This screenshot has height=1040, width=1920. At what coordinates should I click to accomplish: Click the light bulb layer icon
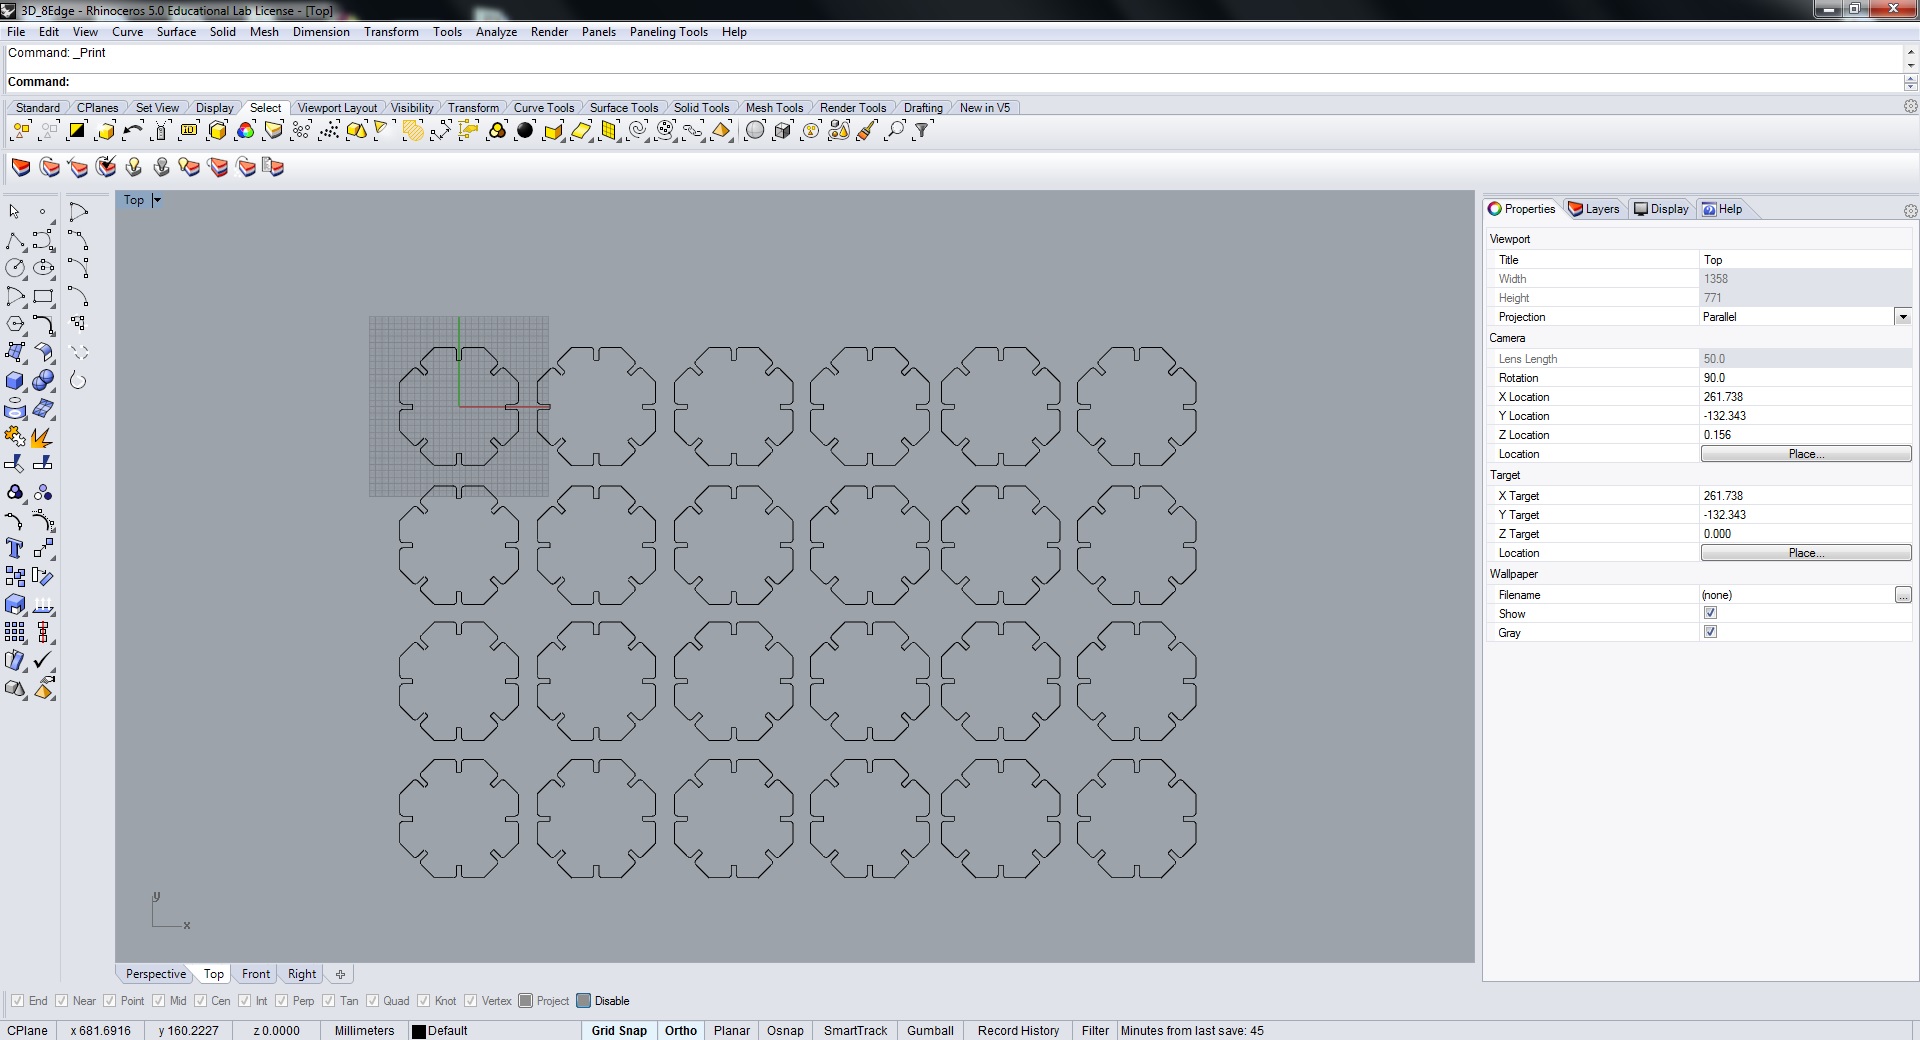pos(133,167)
